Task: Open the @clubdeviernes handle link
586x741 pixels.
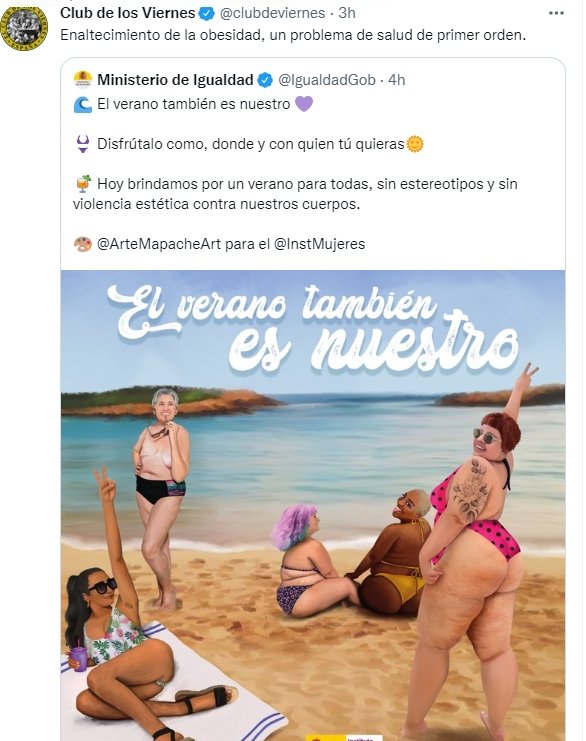Action: [x=273, y=13]
